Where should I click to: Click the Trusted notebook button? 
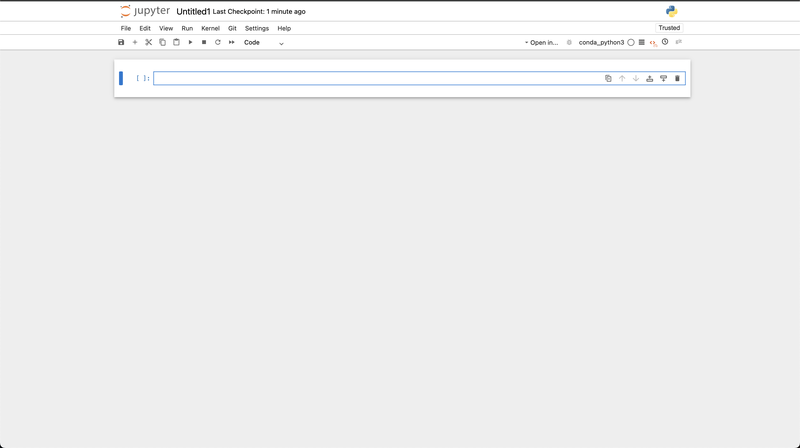pyautogui.click(x=669, y=28)
